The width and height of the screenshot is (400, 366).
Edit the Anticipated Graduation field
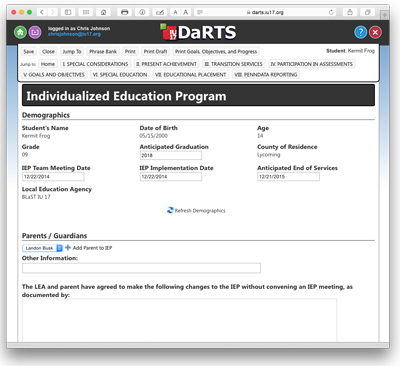[x=171, y=155]
